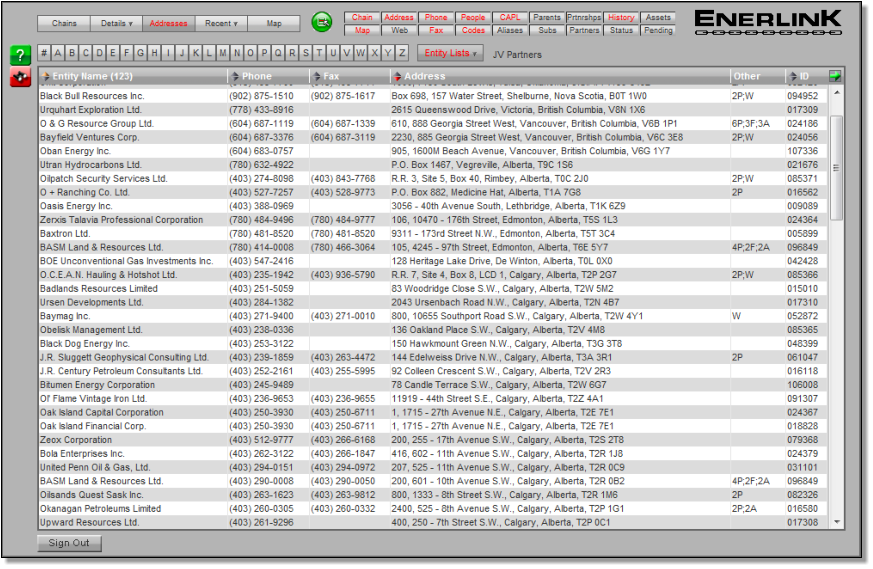The width and height of the screenshot is (873, 569).
Task: Sort by ID column arrows
Action: coord(793,76)
